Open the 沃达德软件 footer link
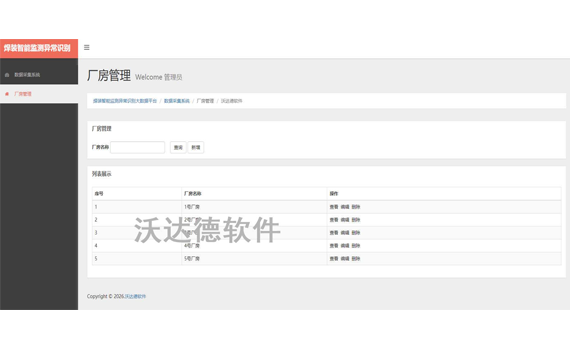 pos(135,296)
